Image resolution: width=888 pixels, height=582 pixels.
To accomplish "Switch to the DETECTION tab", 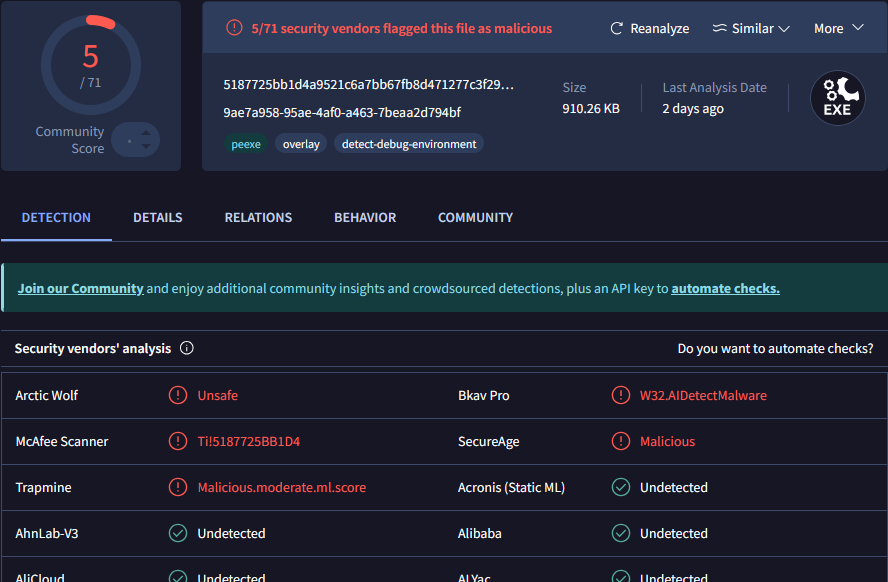I will pyautogui.click(x=56, y=217).
